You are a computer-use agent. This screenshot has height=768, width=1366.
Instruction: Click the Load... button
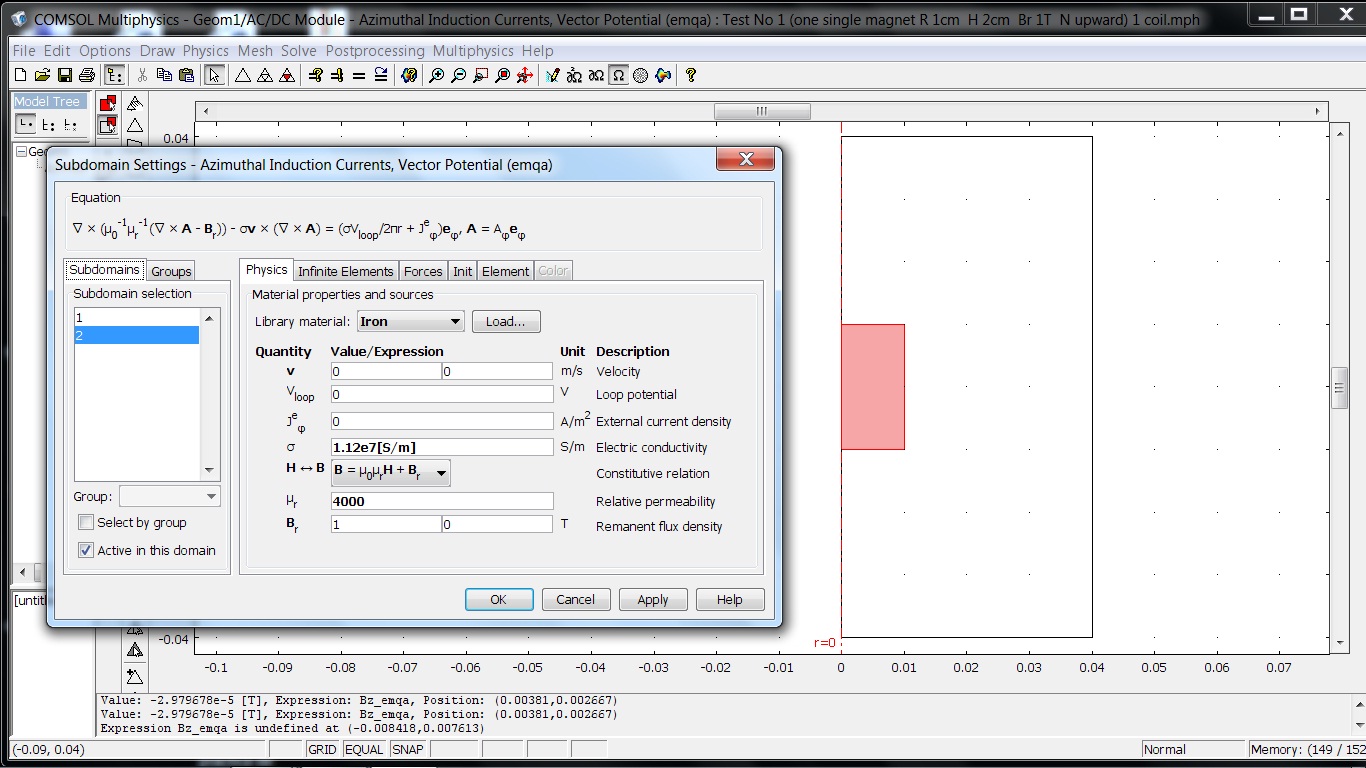pos(506,321)
